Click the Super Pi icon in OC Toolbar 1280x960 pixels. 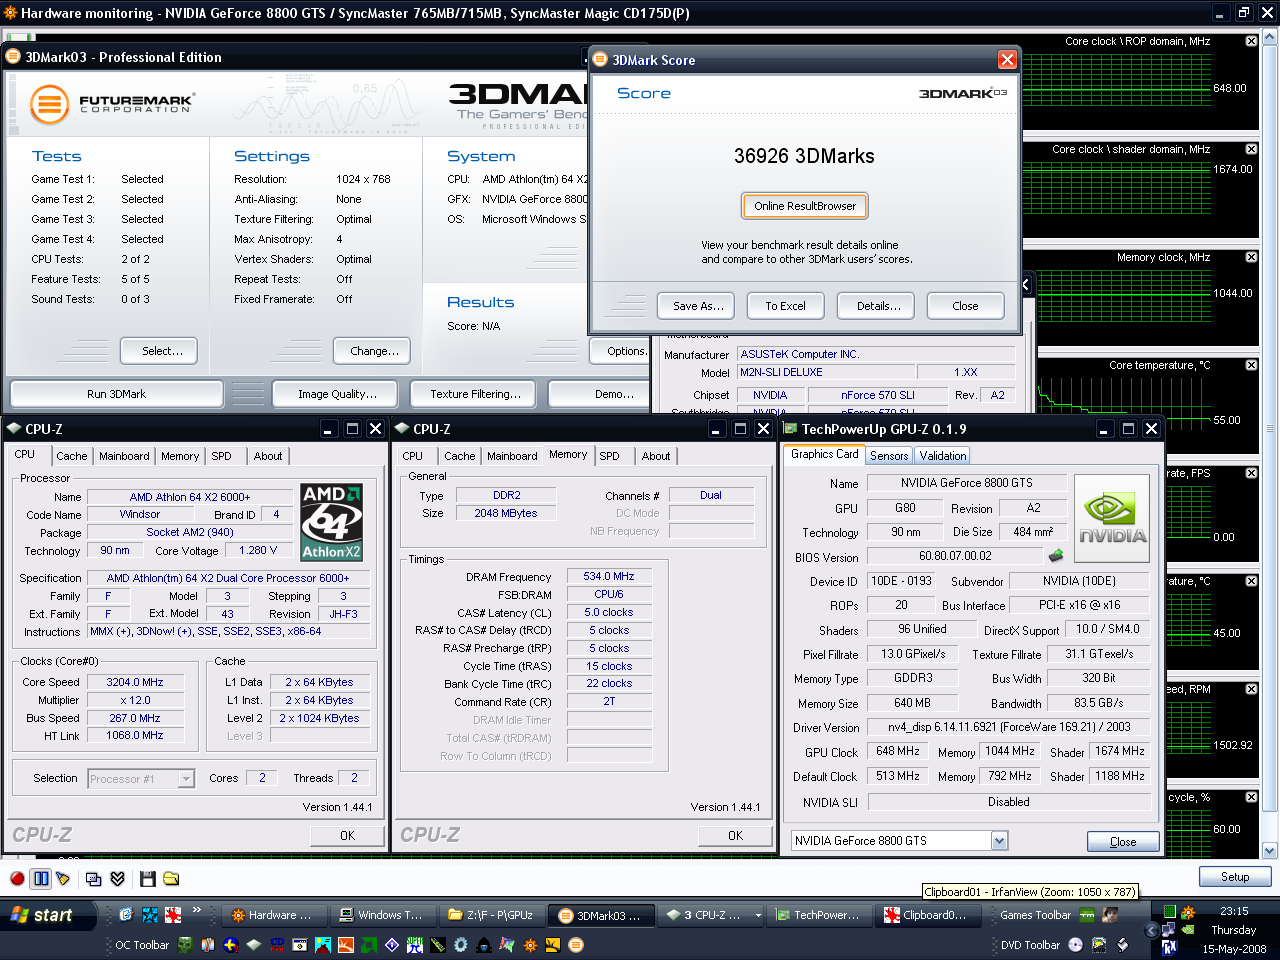[x=414, y=945]
